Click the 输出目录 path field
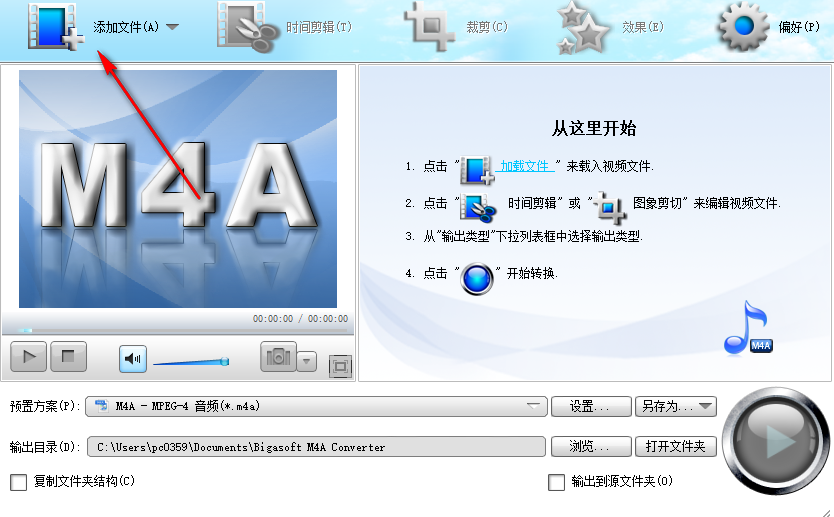Screen dimensions: 834x517 point(316,447)
